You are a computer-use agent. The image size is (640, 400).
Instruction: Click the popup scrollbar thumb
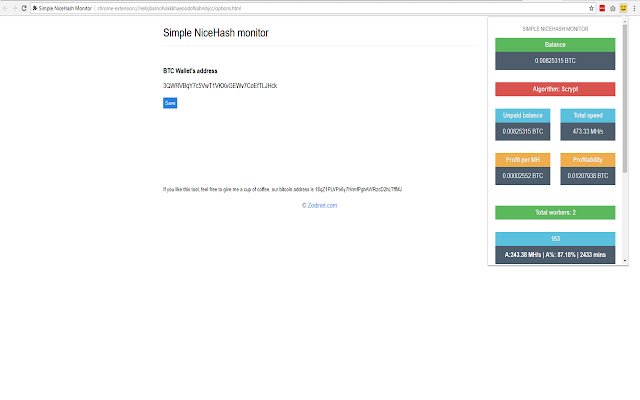coord(625,98)
